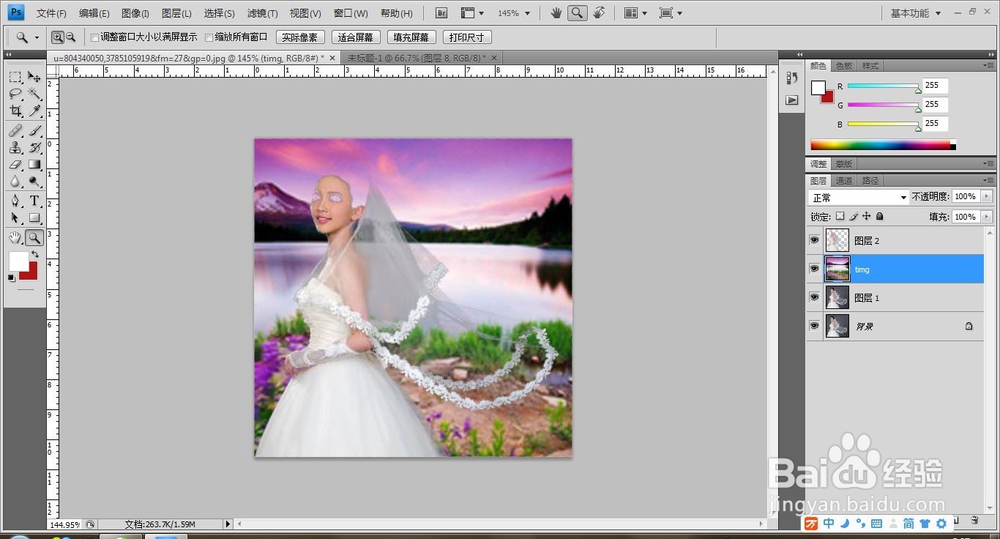Select the Blur tool
Screen dimensions: 1000x539
(x=15, y=182)
